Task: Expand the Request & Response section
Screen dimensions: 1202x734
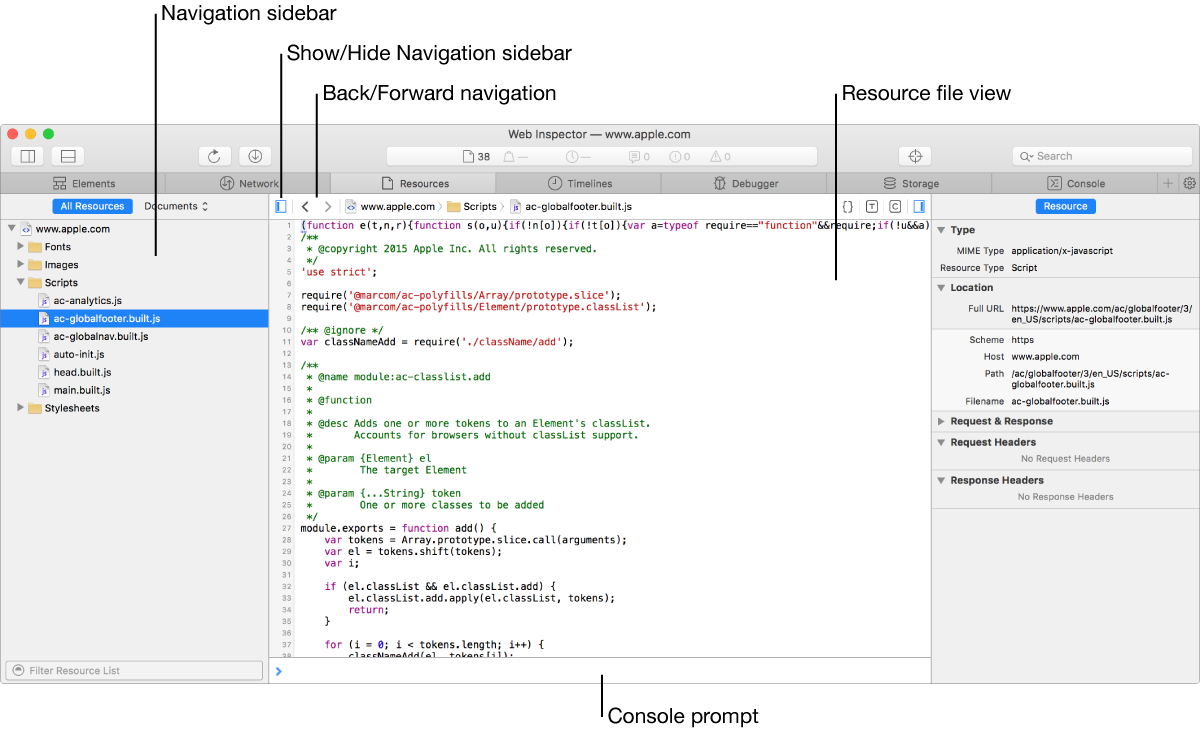Action: coord(941,421)
